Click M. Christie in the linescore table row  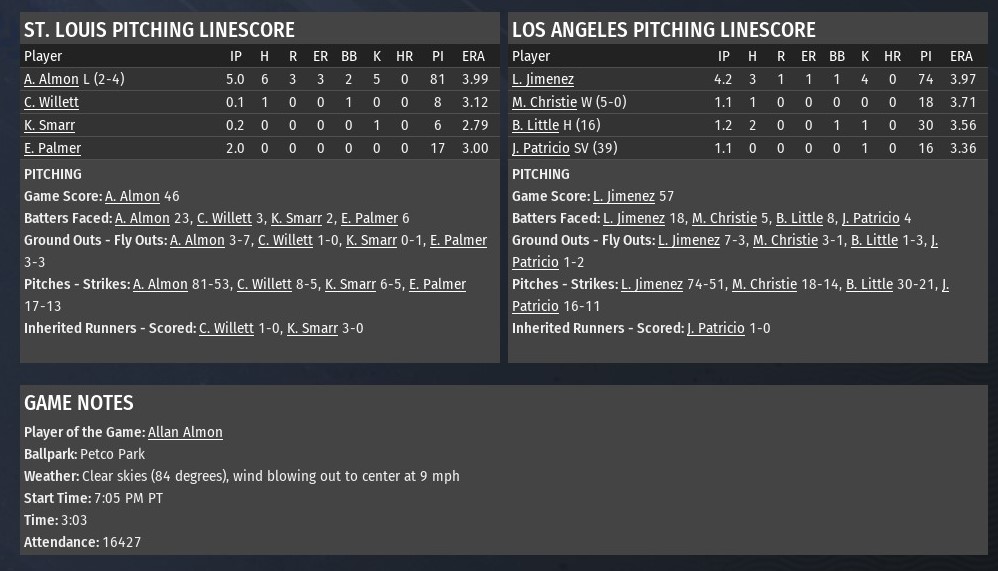(x=544, y=102)
